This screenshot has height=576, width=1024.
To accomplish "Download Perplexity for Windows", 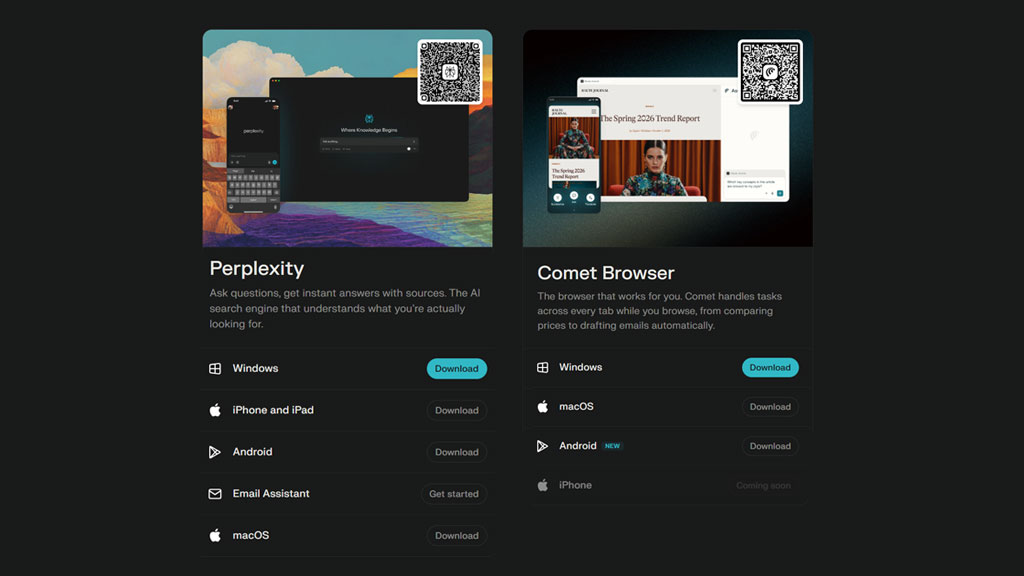I will click(x=456, y=368).
